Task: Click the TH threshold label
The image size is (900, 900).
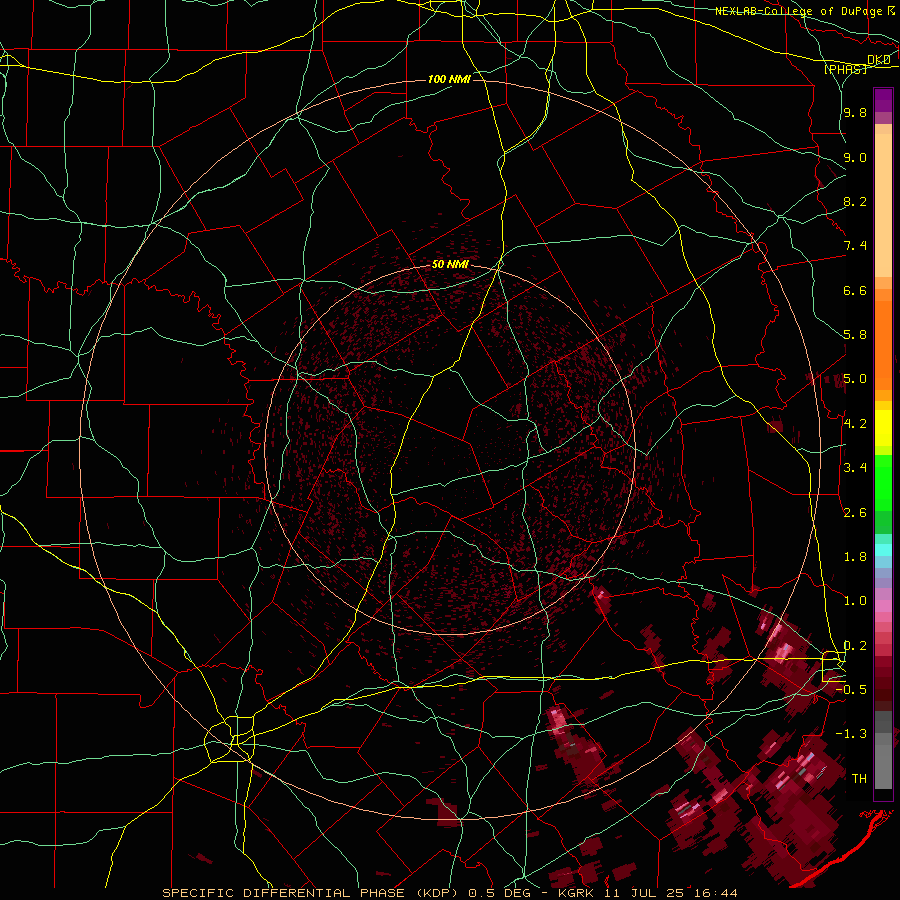Action: (x=859, y=779)
